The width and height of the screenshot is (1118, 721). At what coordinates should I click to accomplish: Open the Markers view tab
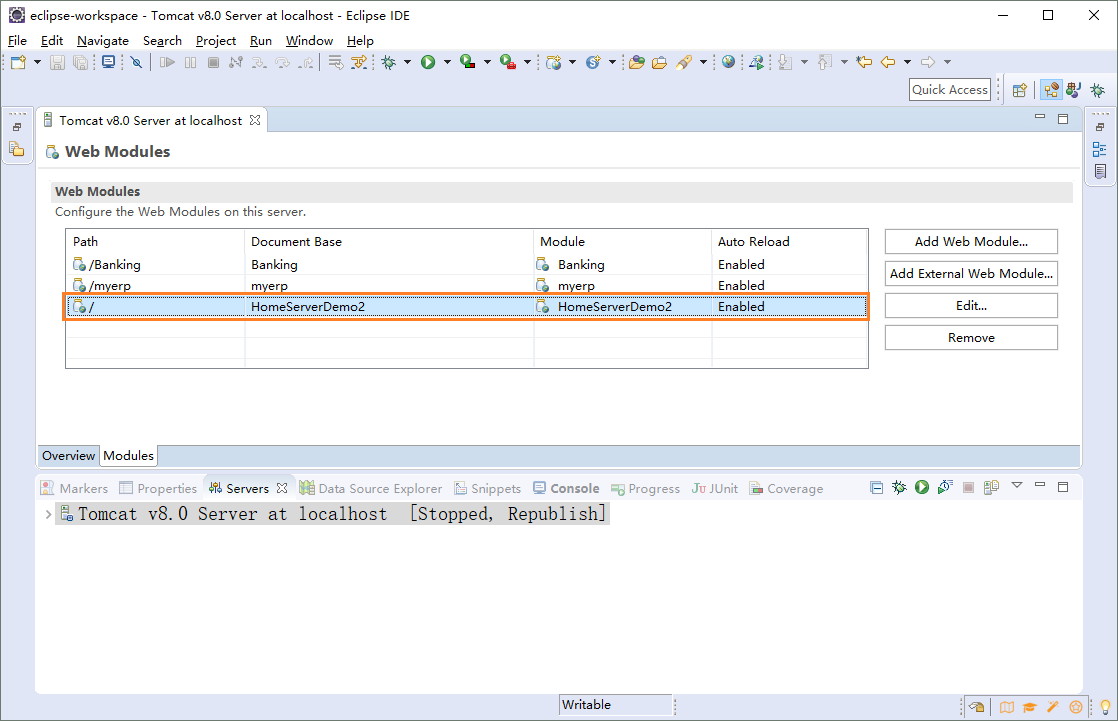[75, 489]
